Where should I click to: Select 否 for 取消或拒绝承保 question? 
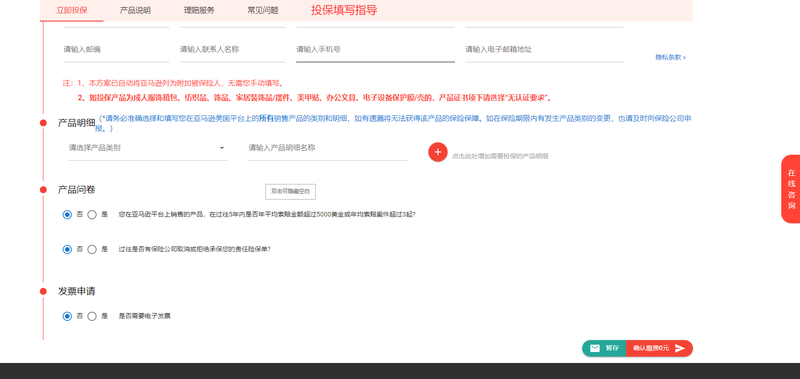click(67, 249)
